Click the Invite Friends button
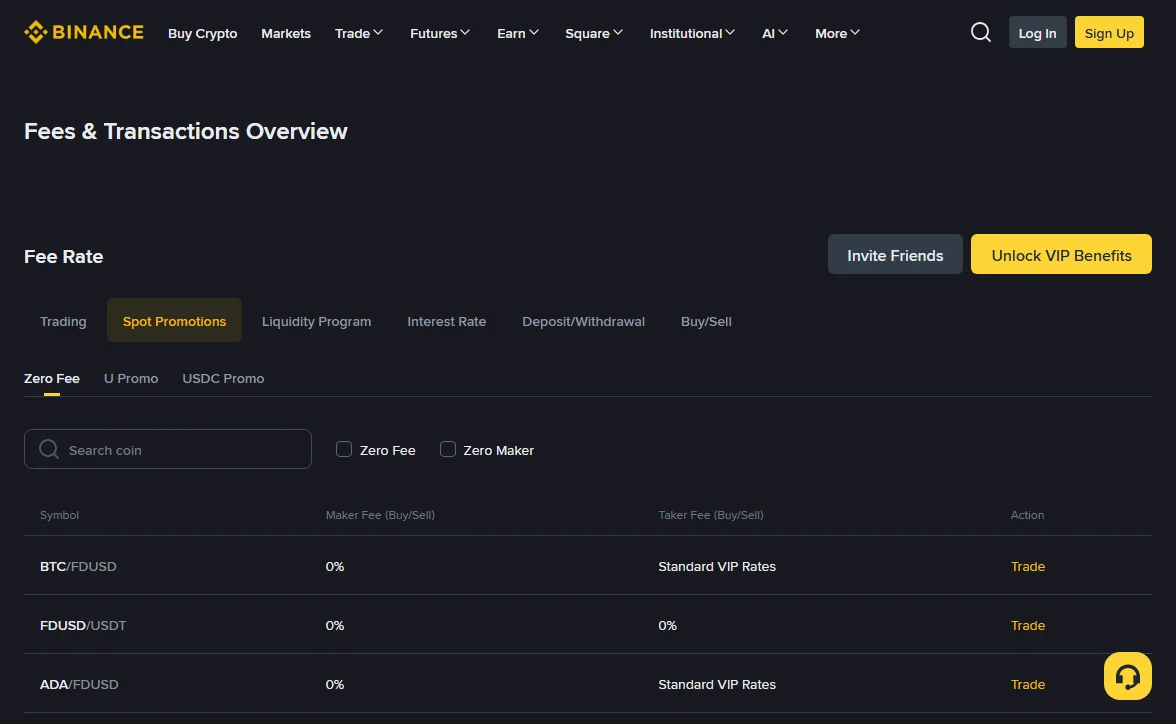Viewport: 1176px width, 724px height. (x=895, y=254)
